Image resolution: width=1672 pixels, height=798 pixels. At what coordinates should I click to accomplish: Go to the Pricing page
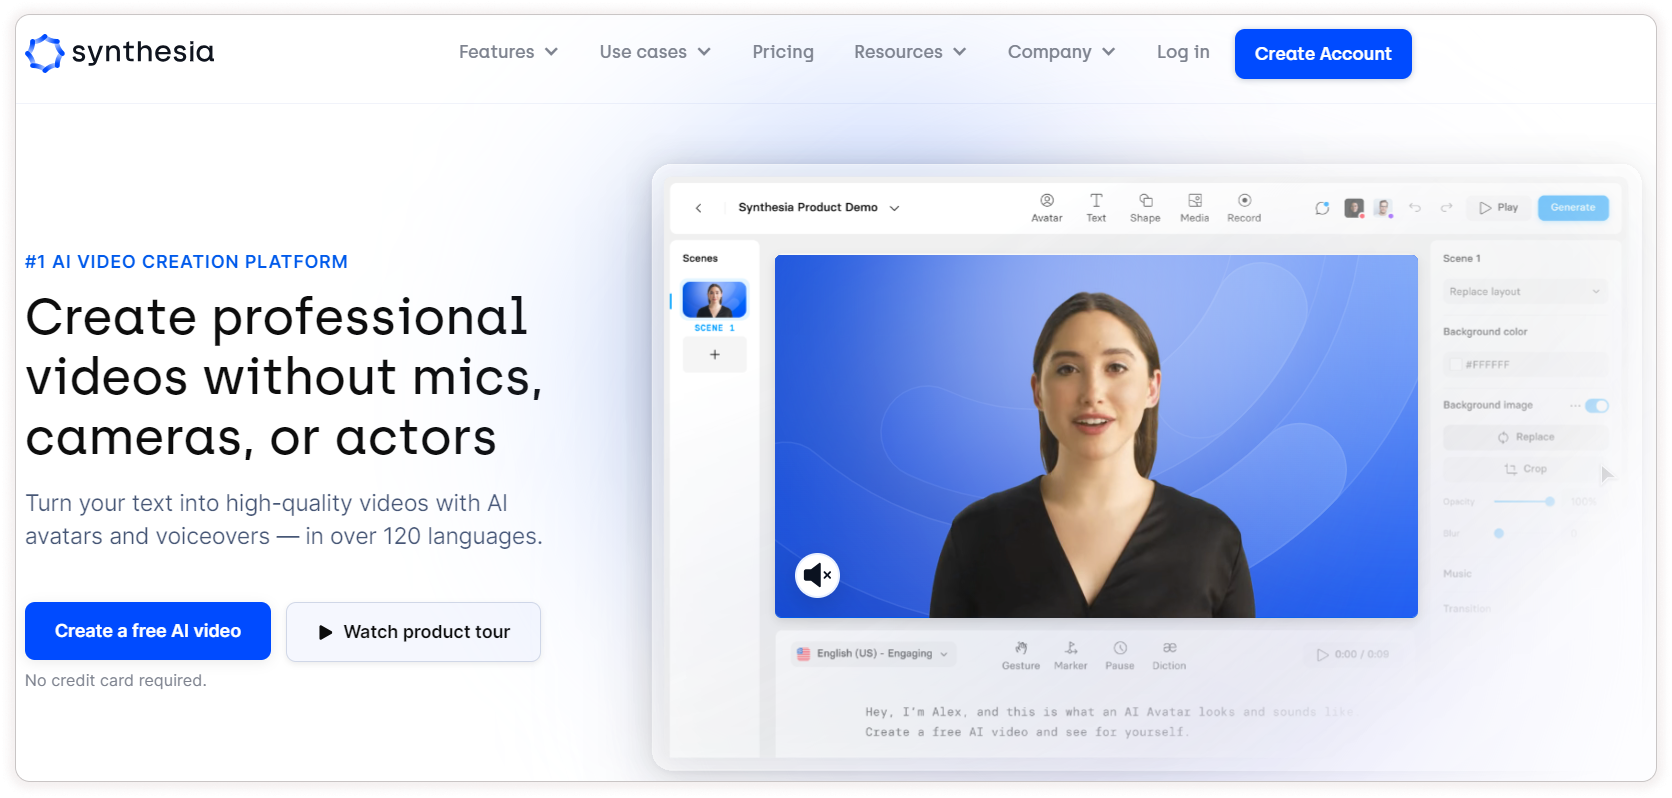[783, 52]
